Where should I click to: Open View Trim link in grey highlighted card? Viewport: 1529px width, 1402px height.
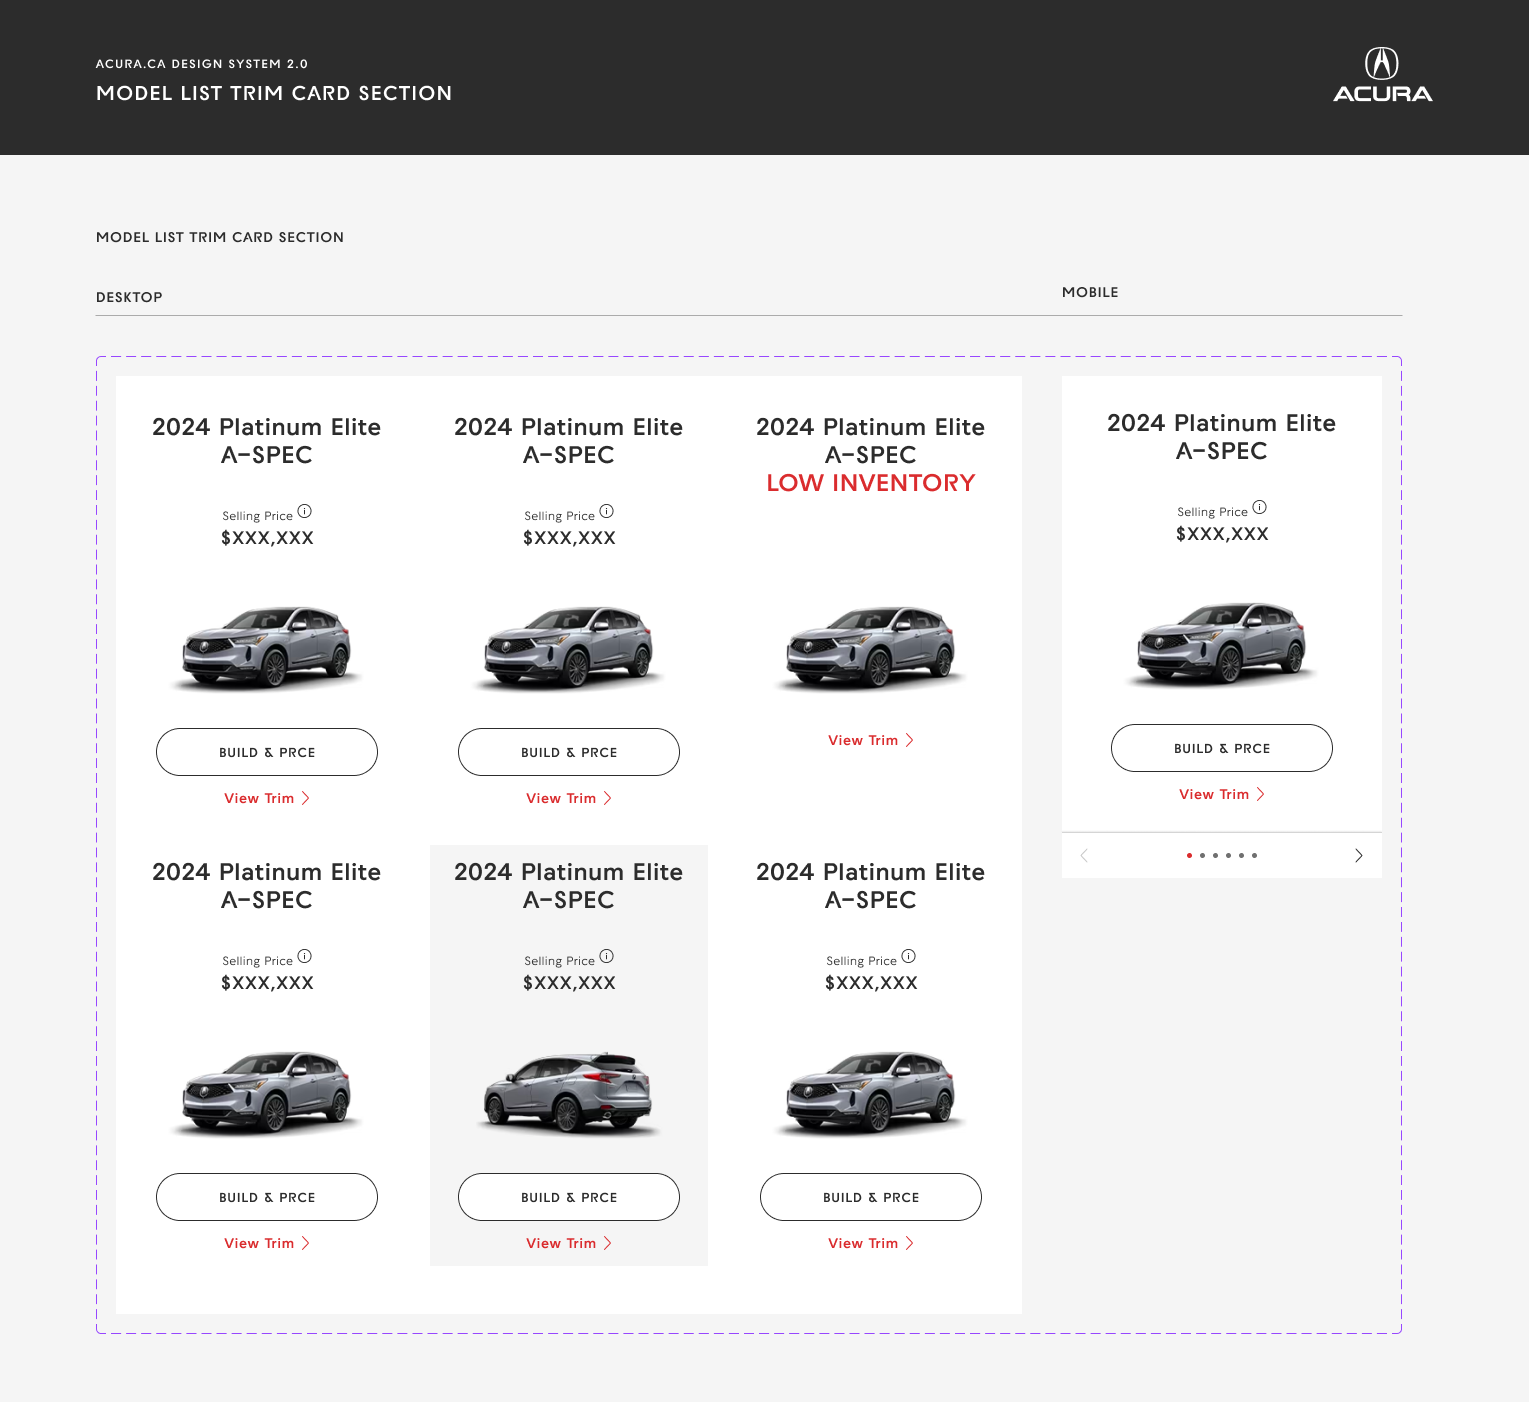point(569,1243)
